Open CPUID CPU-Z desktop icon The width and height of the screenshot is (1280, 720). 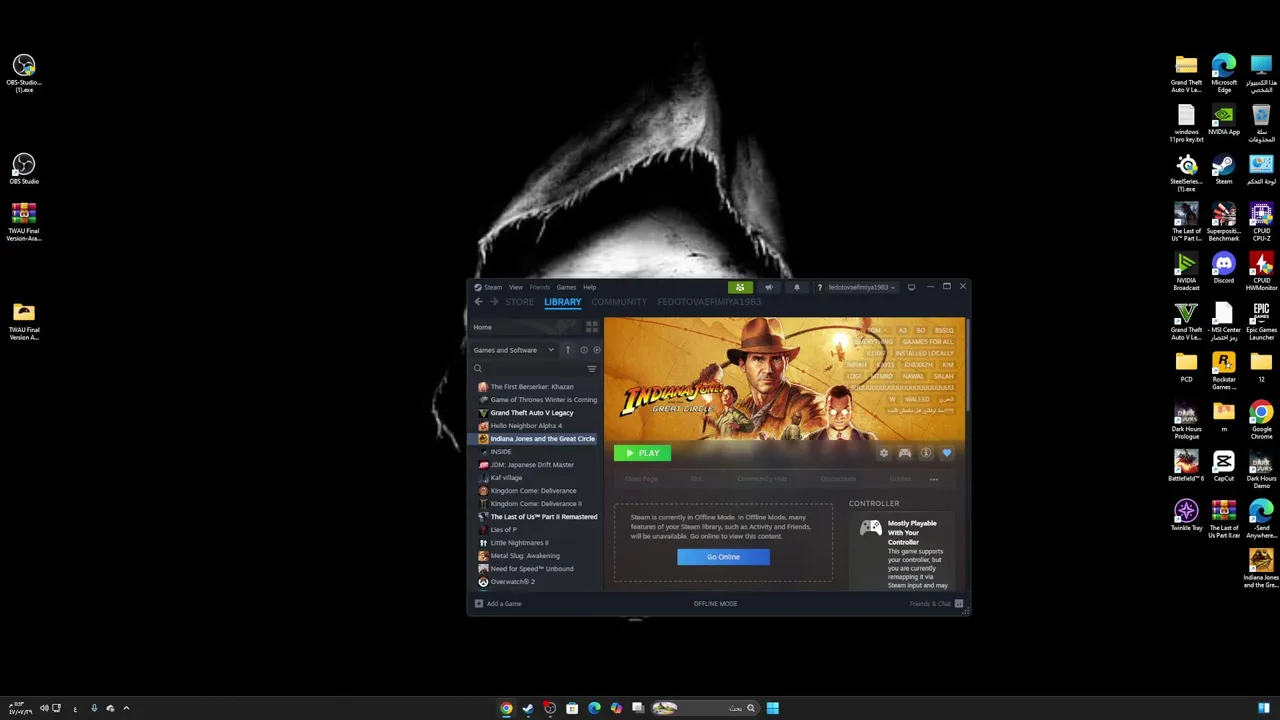[x=1261, y=221]
